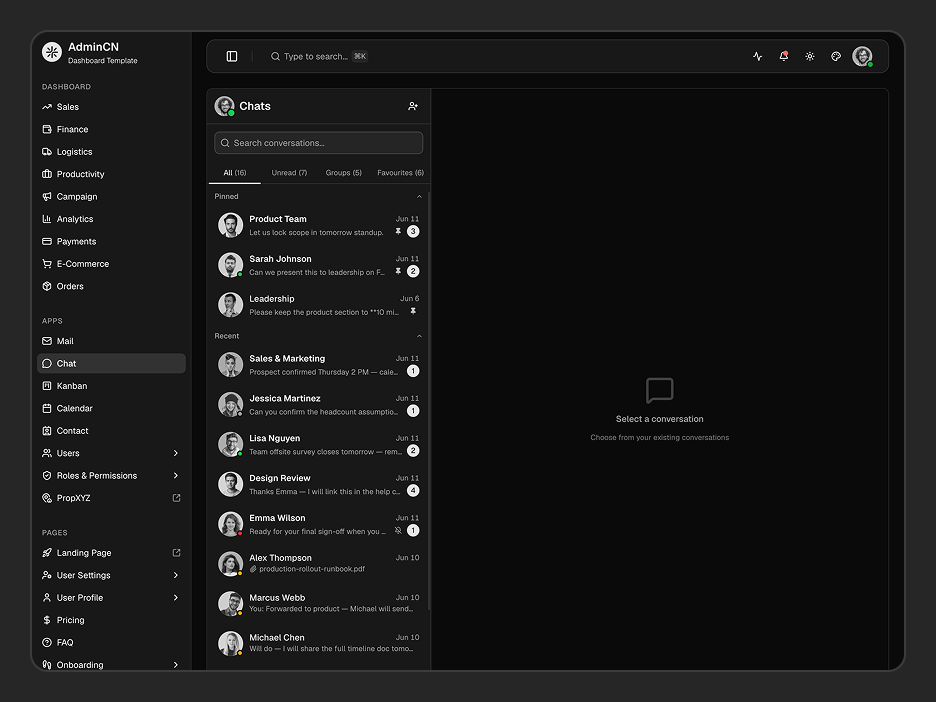The width and height of the screenshot is (936, 702).
Task: Open Pricing page
Action: click(111, 620)
